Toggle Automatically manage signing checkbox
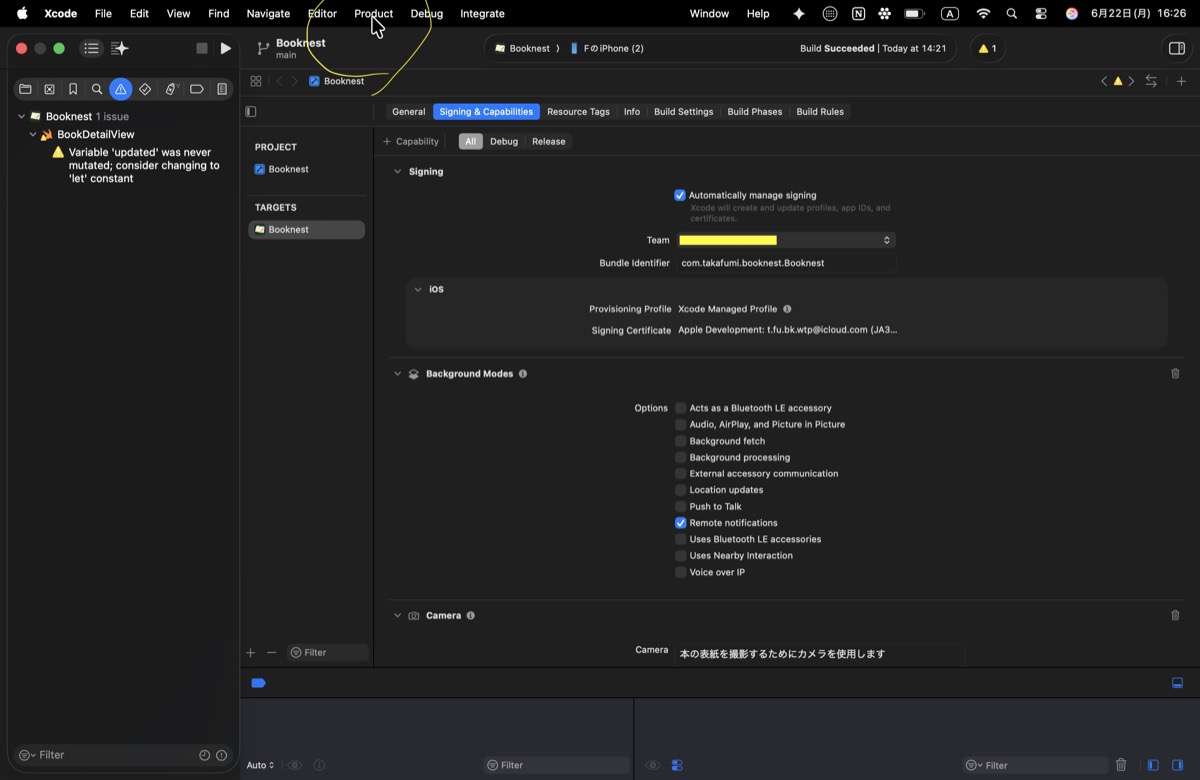Screen dimensions: 1200x780 click(x=680, y=195)
